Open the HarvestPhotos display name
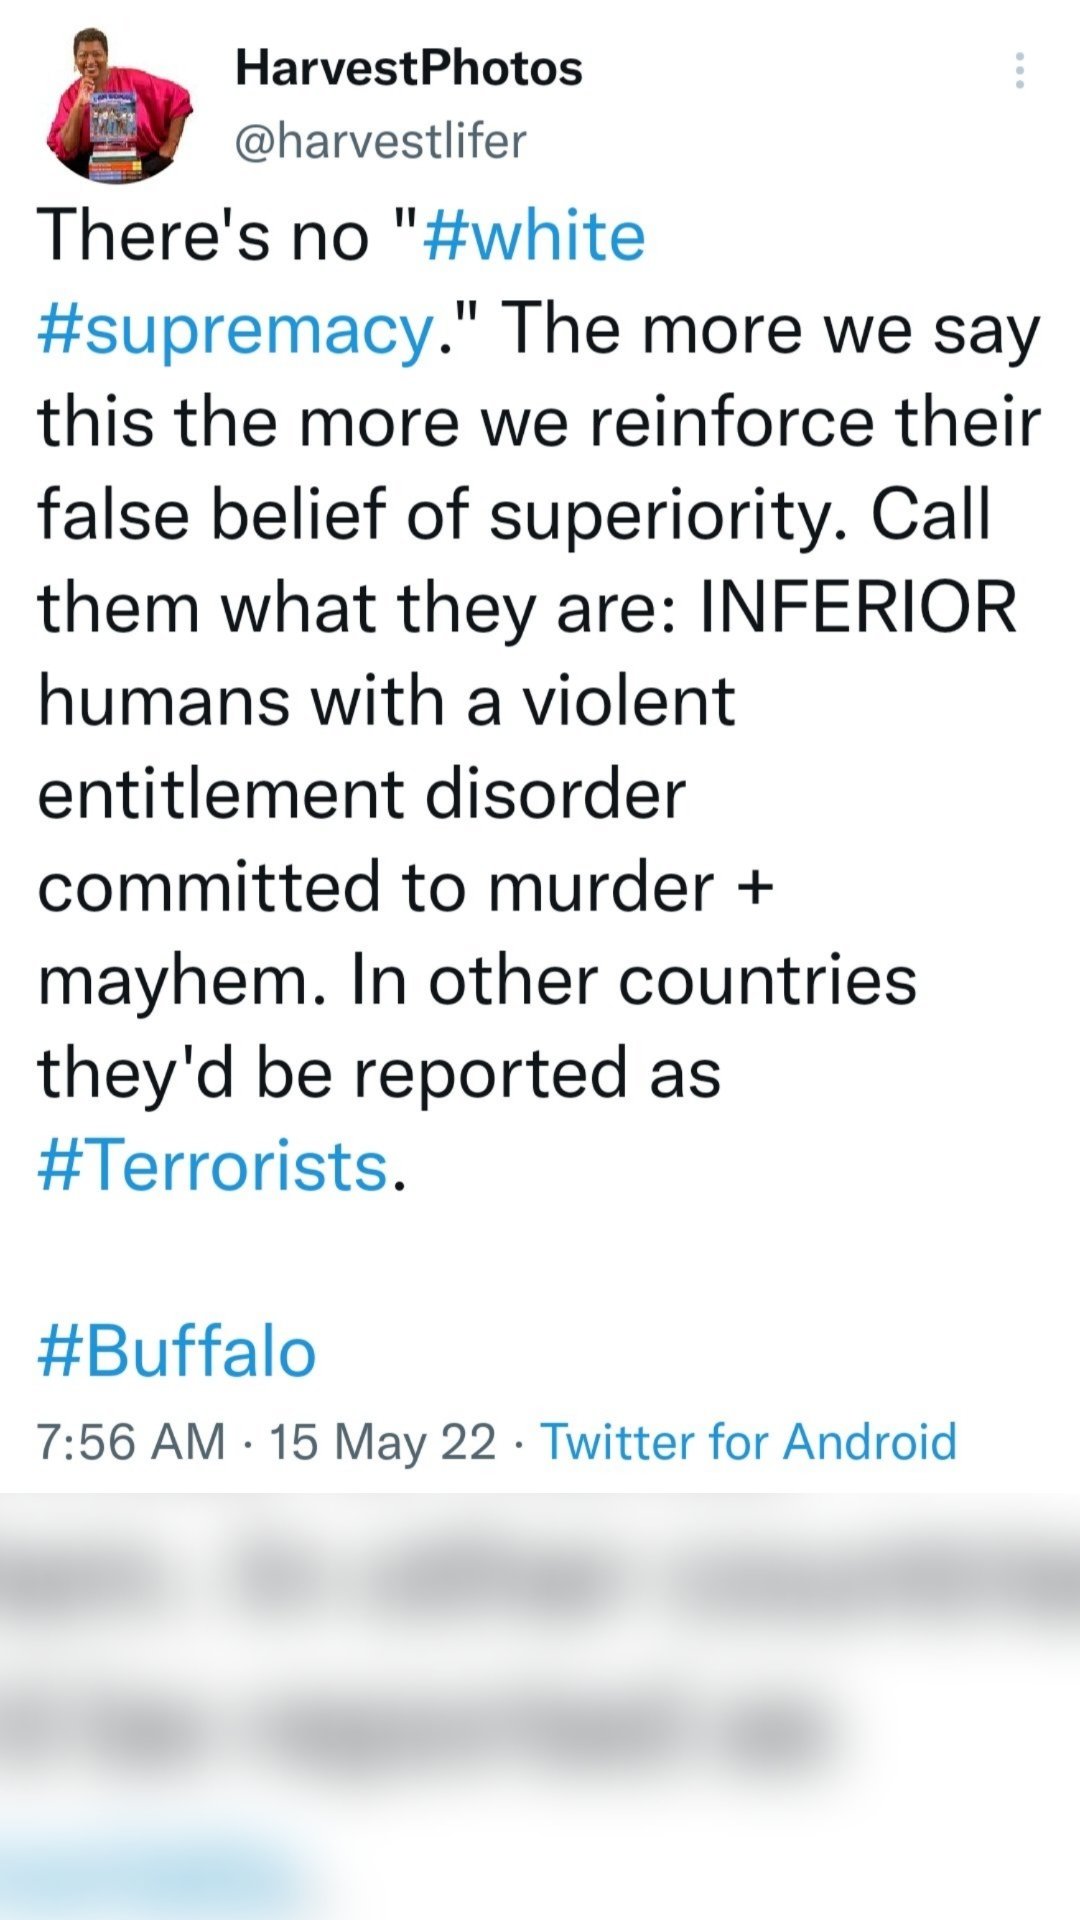Image resolution: width=1080 pixels, height=1920 pixels. tap(408, 68)
